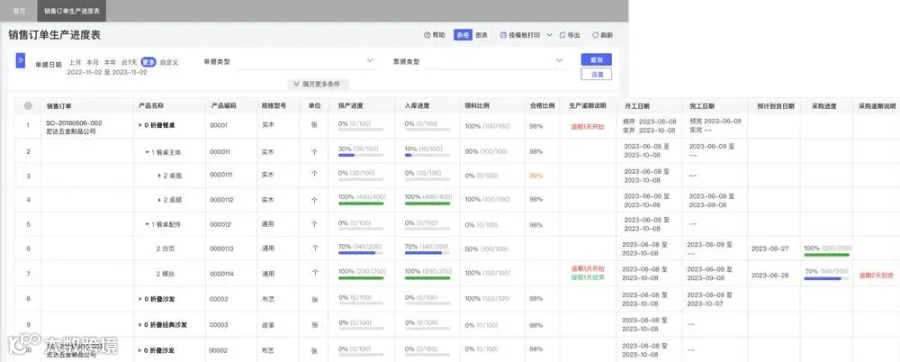Click the blue double-chevron sidebar expand button
Screen dimensions: 900x362
pos(20,60)
